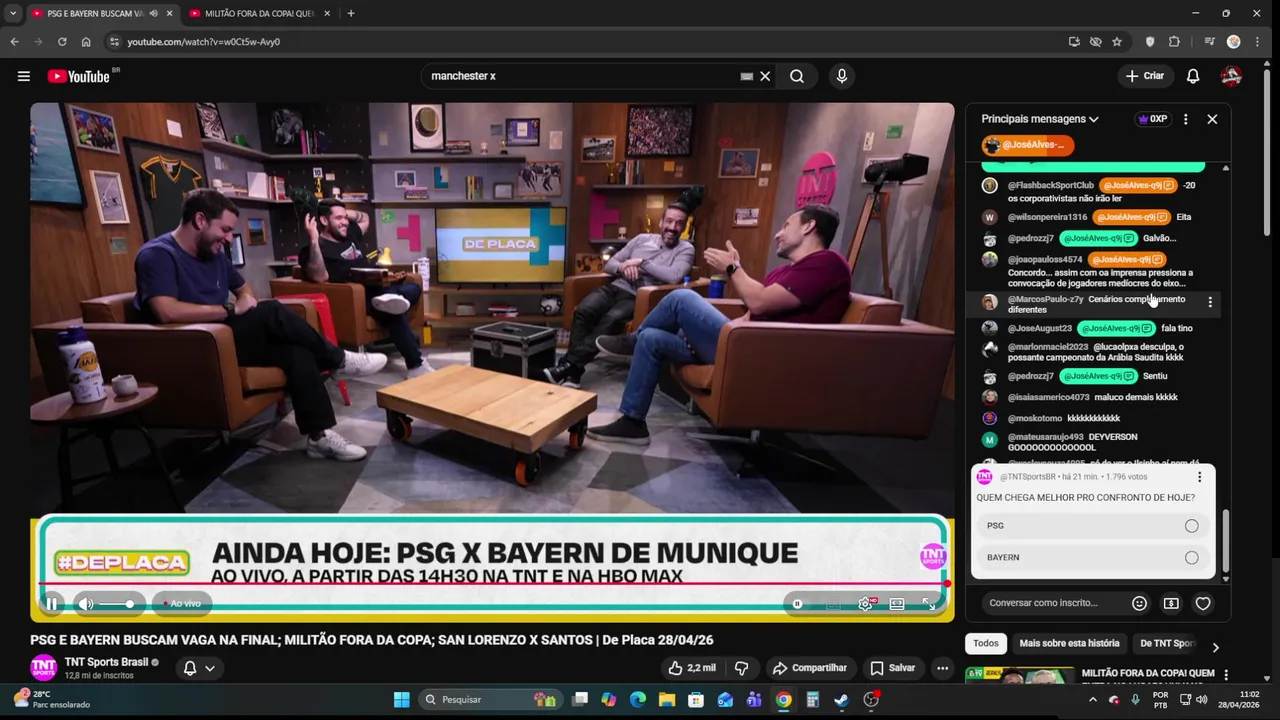Seek on the red progress bar

coord(492,584)
